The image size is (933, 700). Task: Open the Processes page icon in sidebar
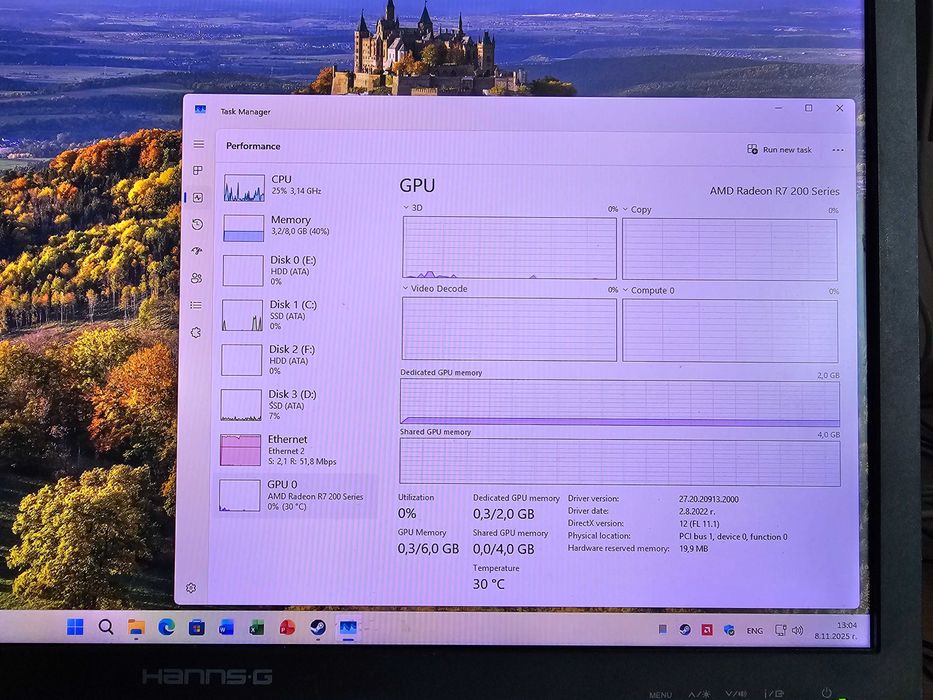pyautogui.click(x=198, y=171)
